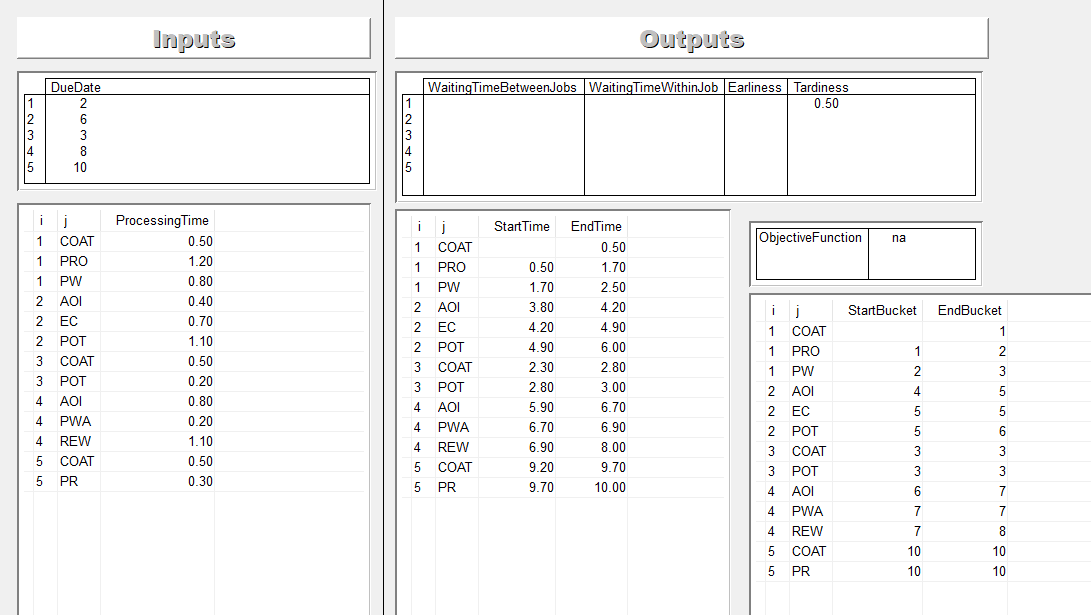
Task: Click the Tardiness column header
Action: click(x=820, y=87)
